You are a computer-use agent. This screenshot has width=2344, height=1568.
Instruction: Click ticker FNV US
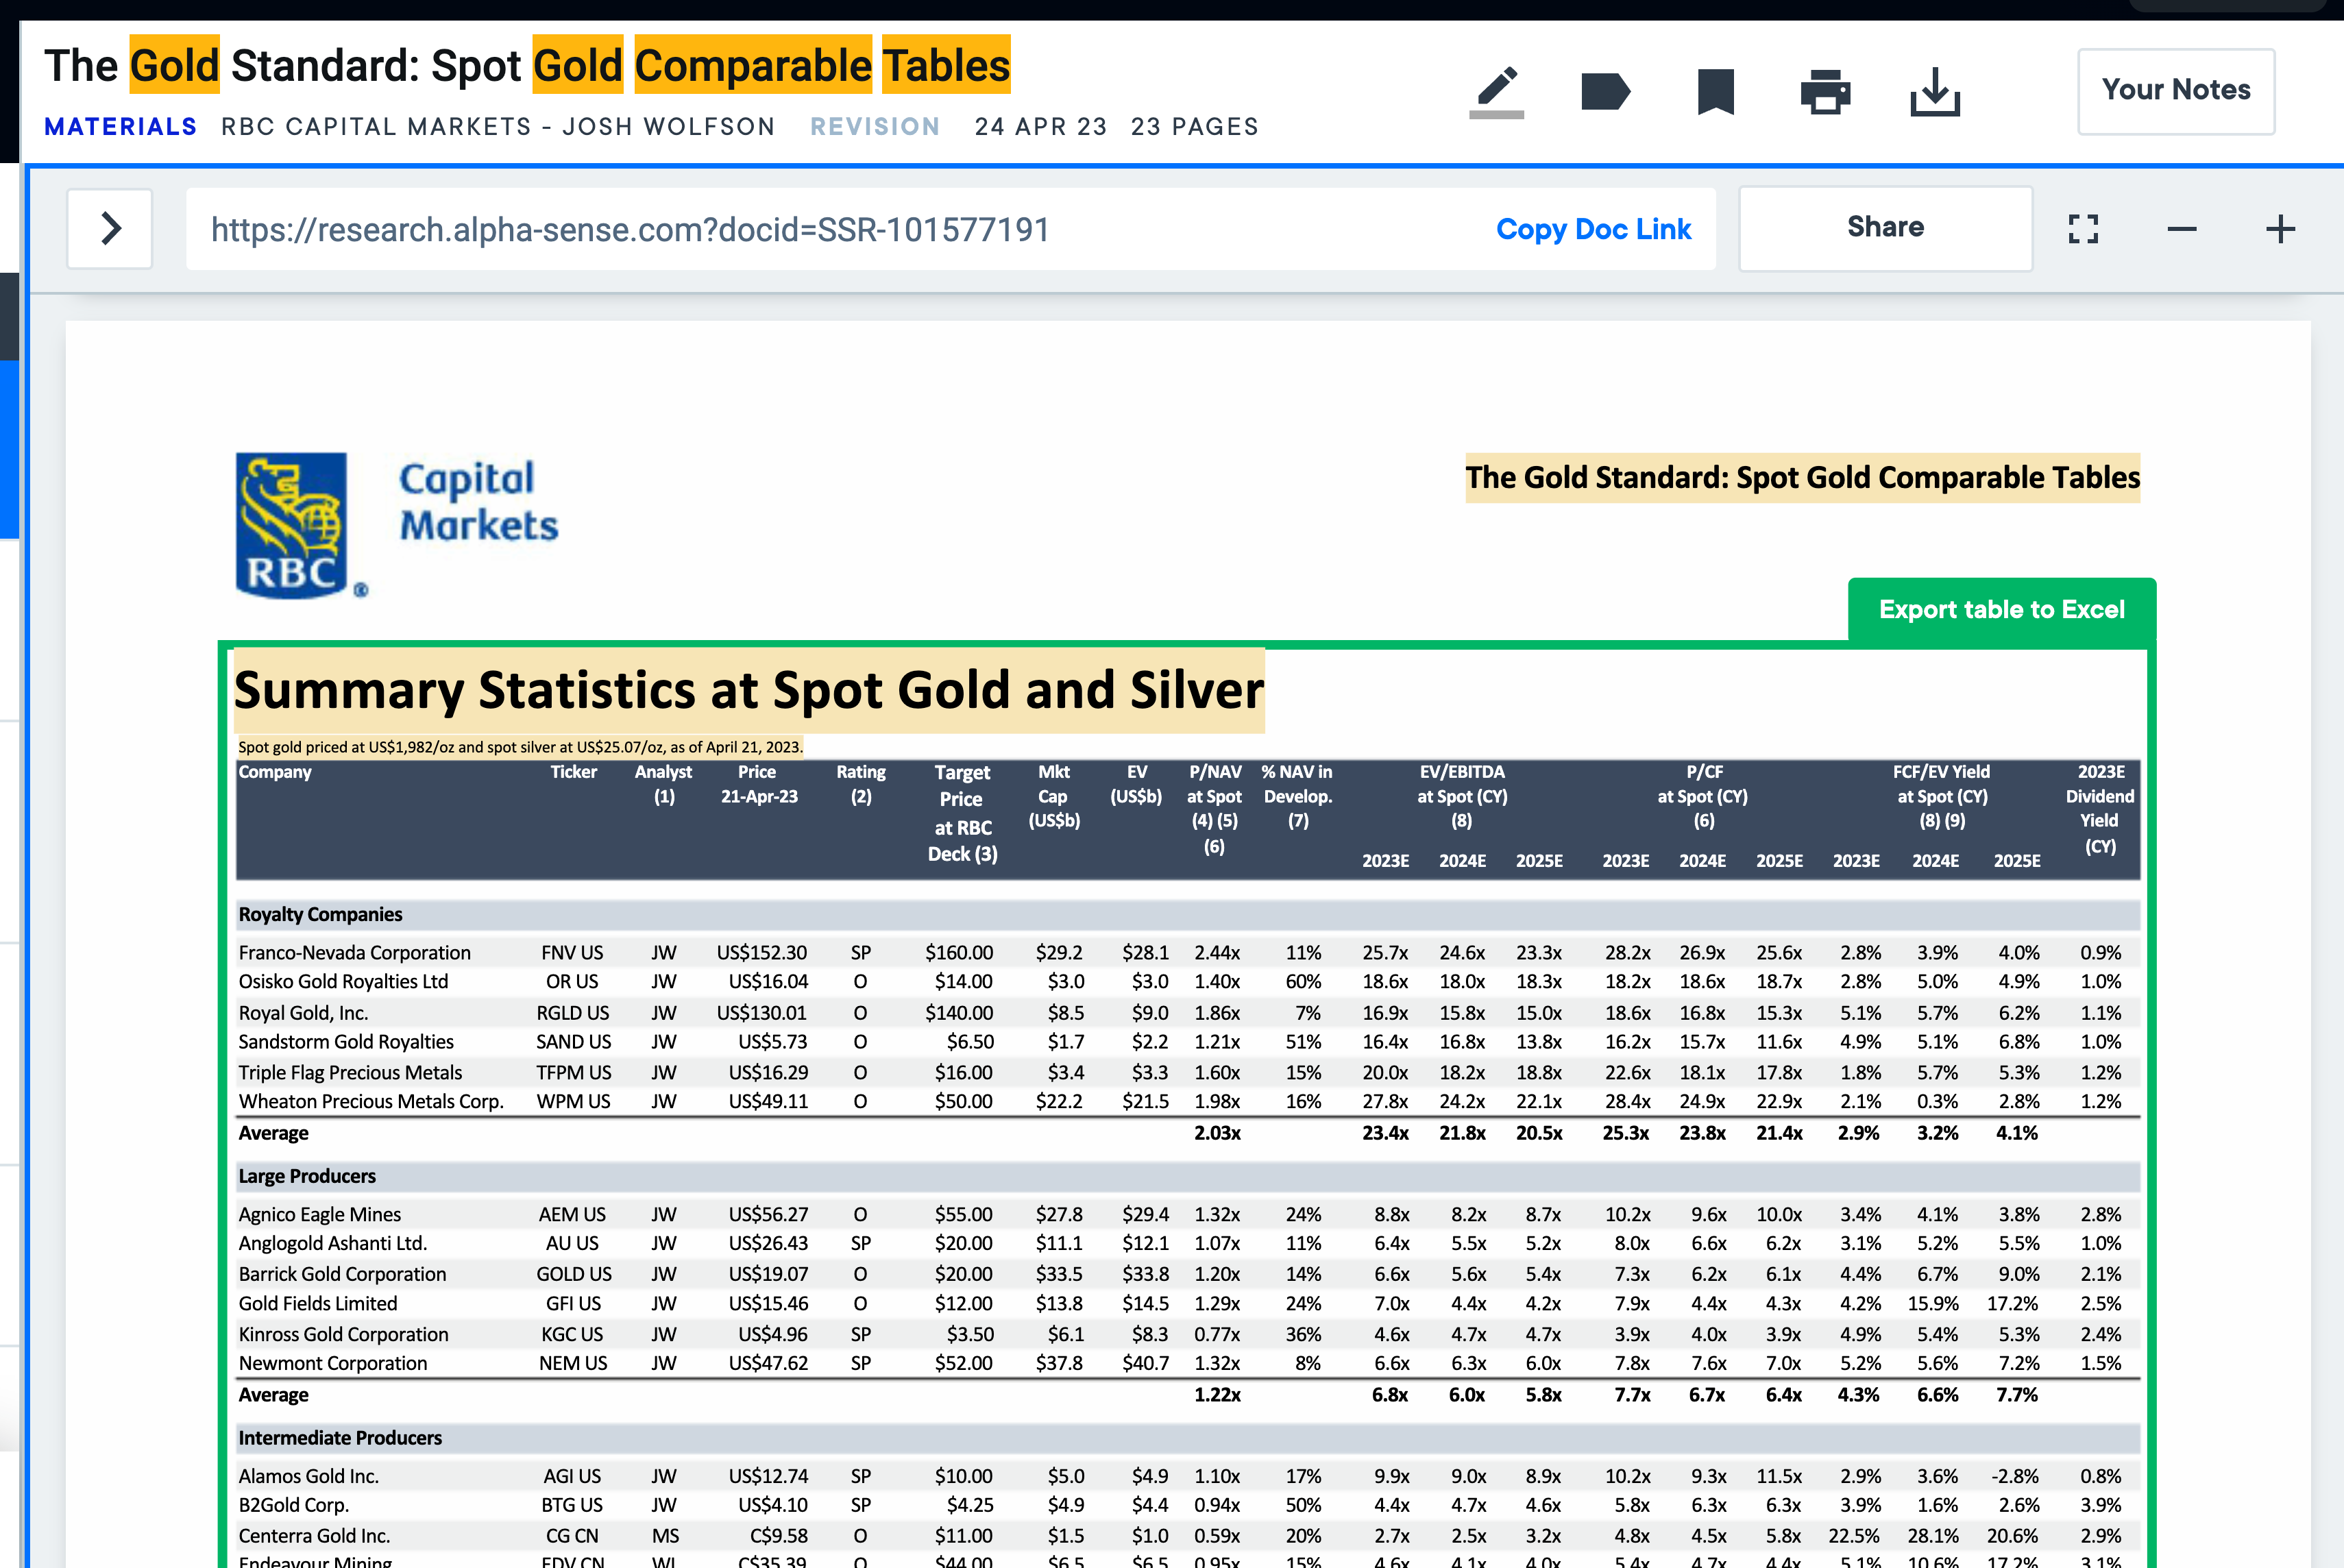pos(572,952)
